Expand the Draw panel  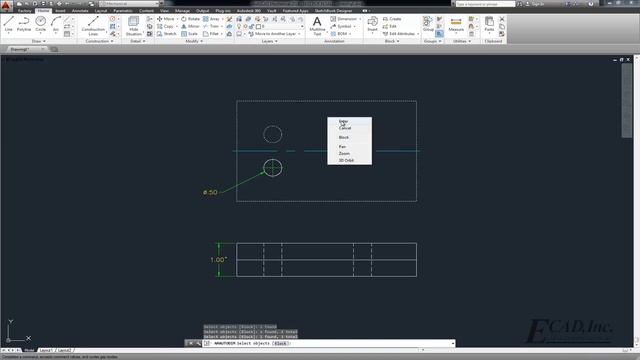[38, 41]
